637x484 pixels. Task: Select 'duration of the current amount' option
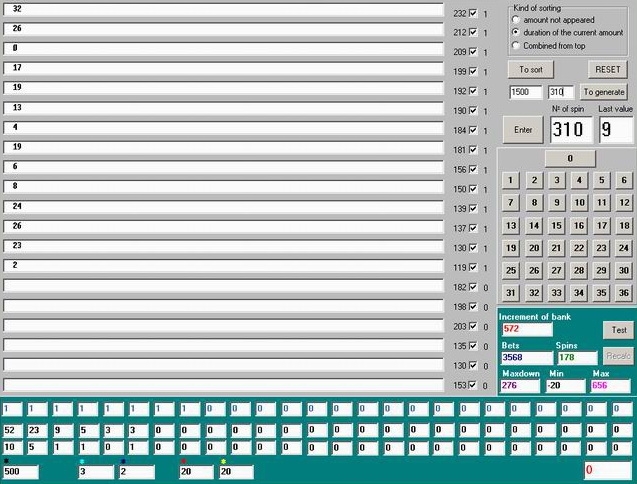coord(516,32)
